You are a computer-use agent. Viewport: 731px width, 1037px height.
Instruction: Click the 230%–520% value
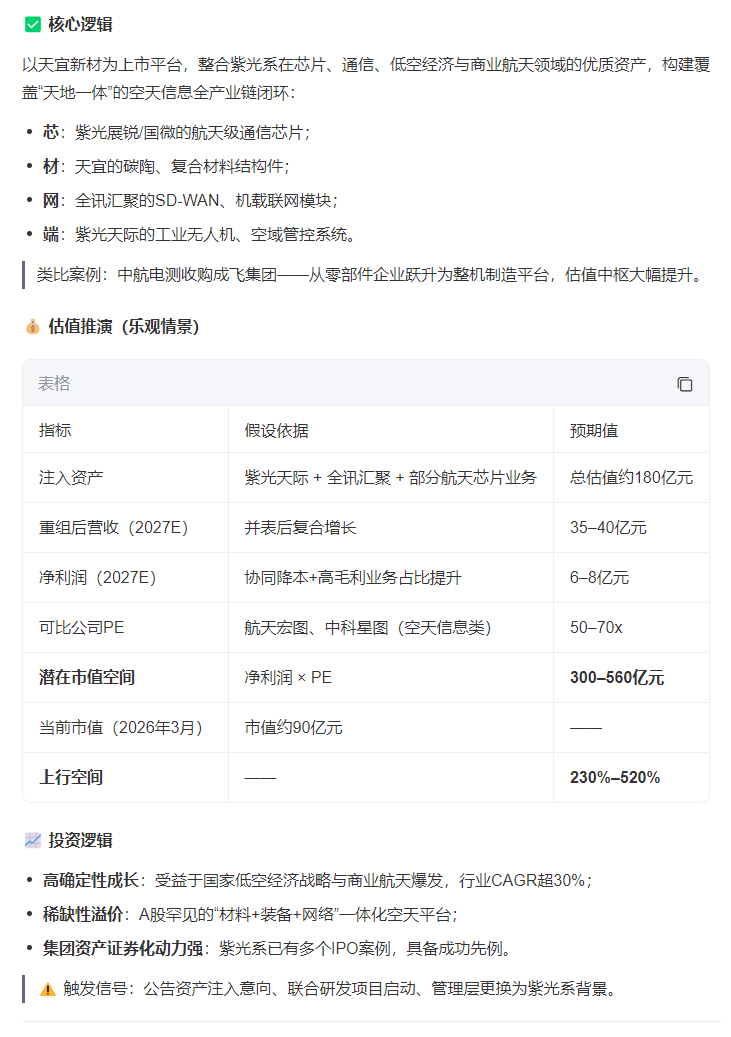pyautogui.click(x=615, y=777)
